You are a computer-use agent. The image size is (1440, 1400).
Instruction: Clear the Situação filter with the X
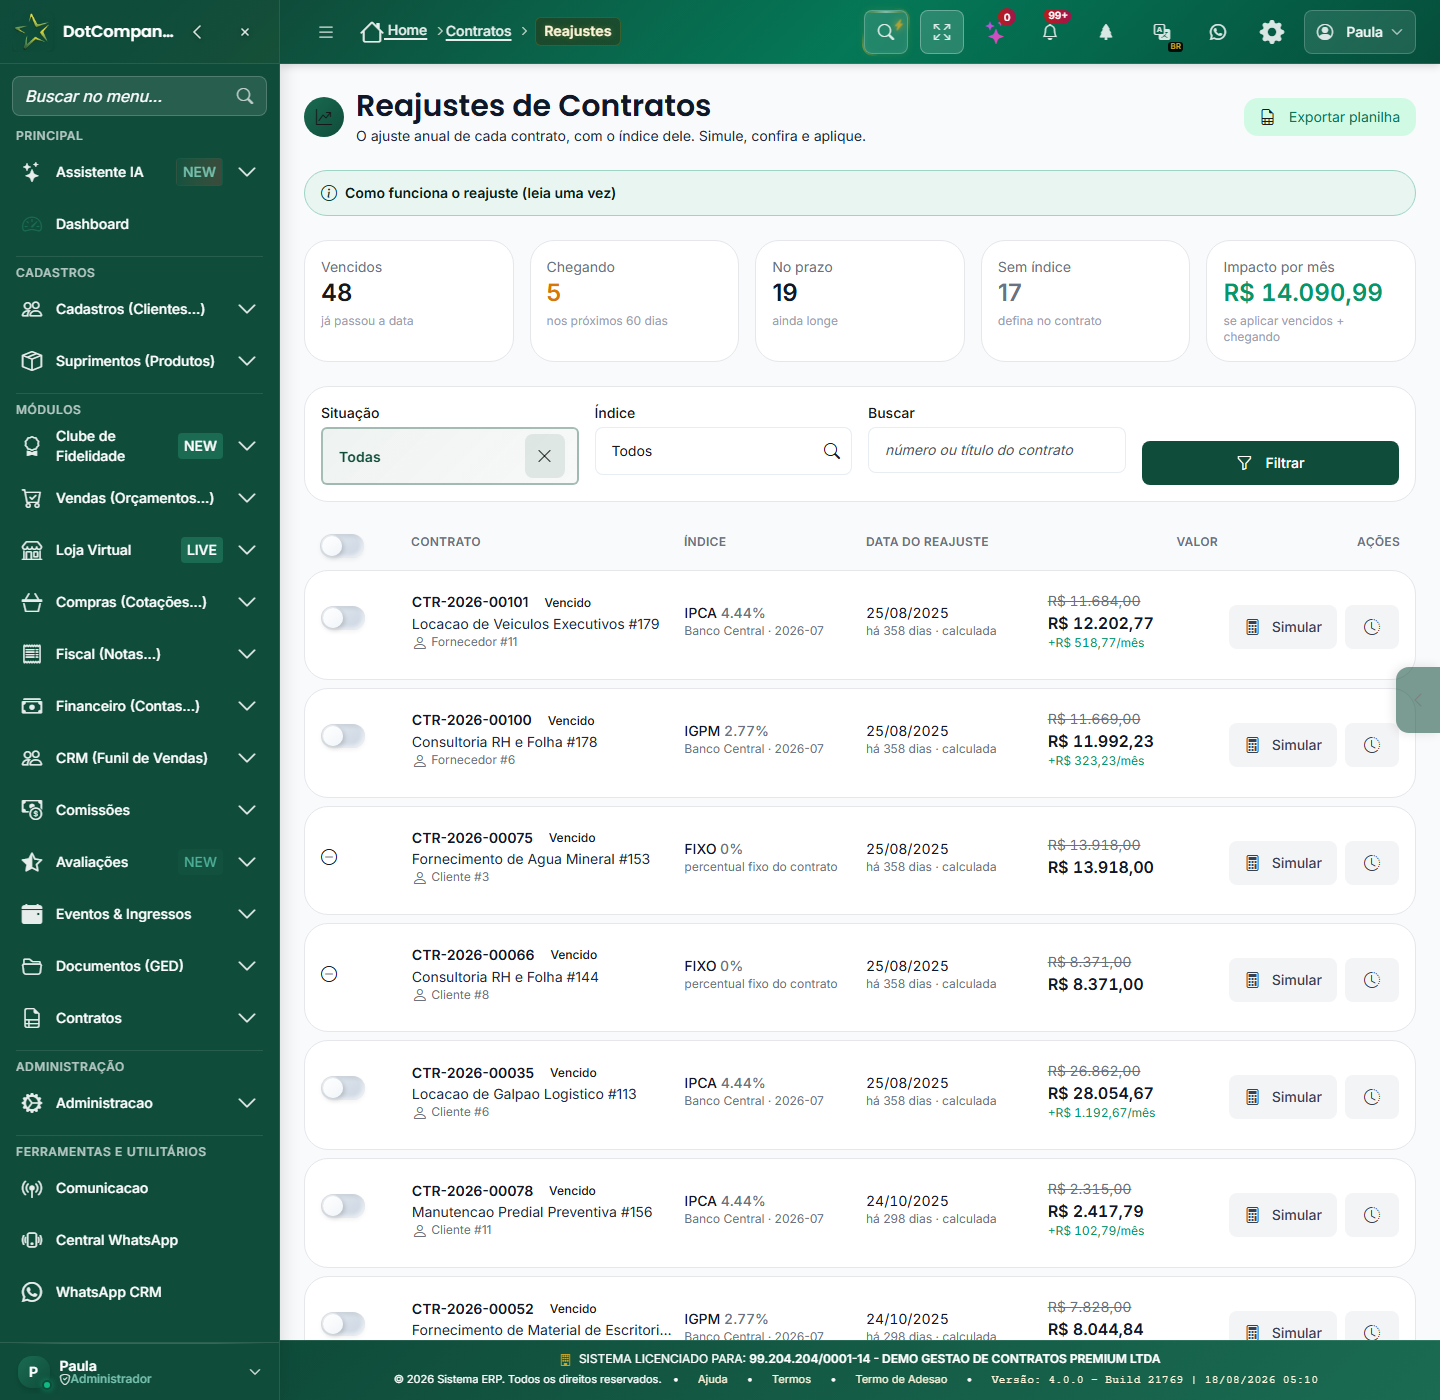coord(545,456)
